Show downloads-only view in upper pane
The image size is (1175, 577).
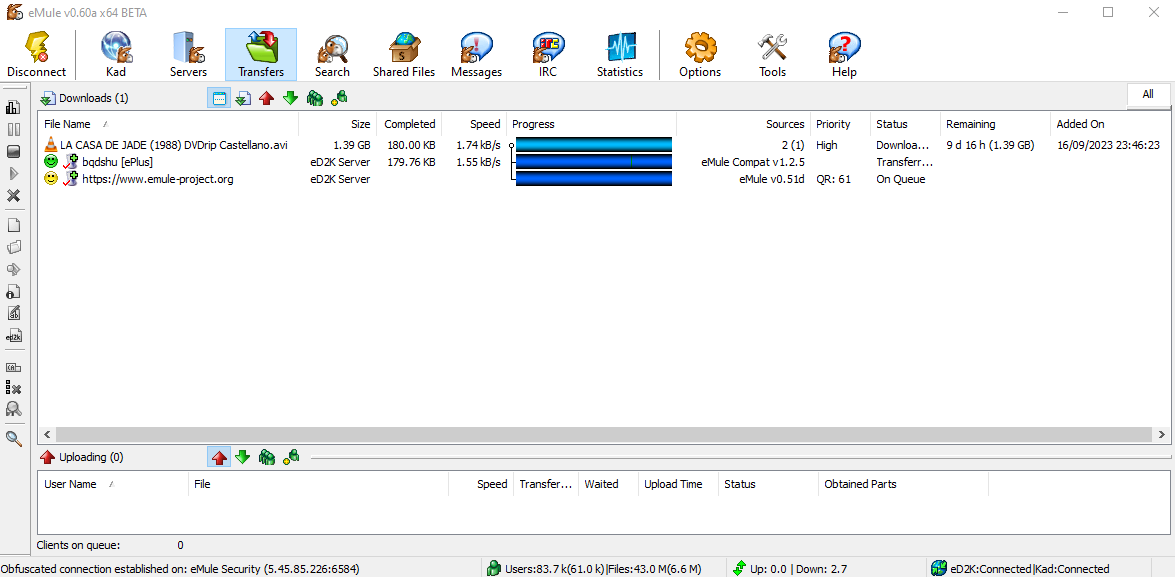[243, 98]
